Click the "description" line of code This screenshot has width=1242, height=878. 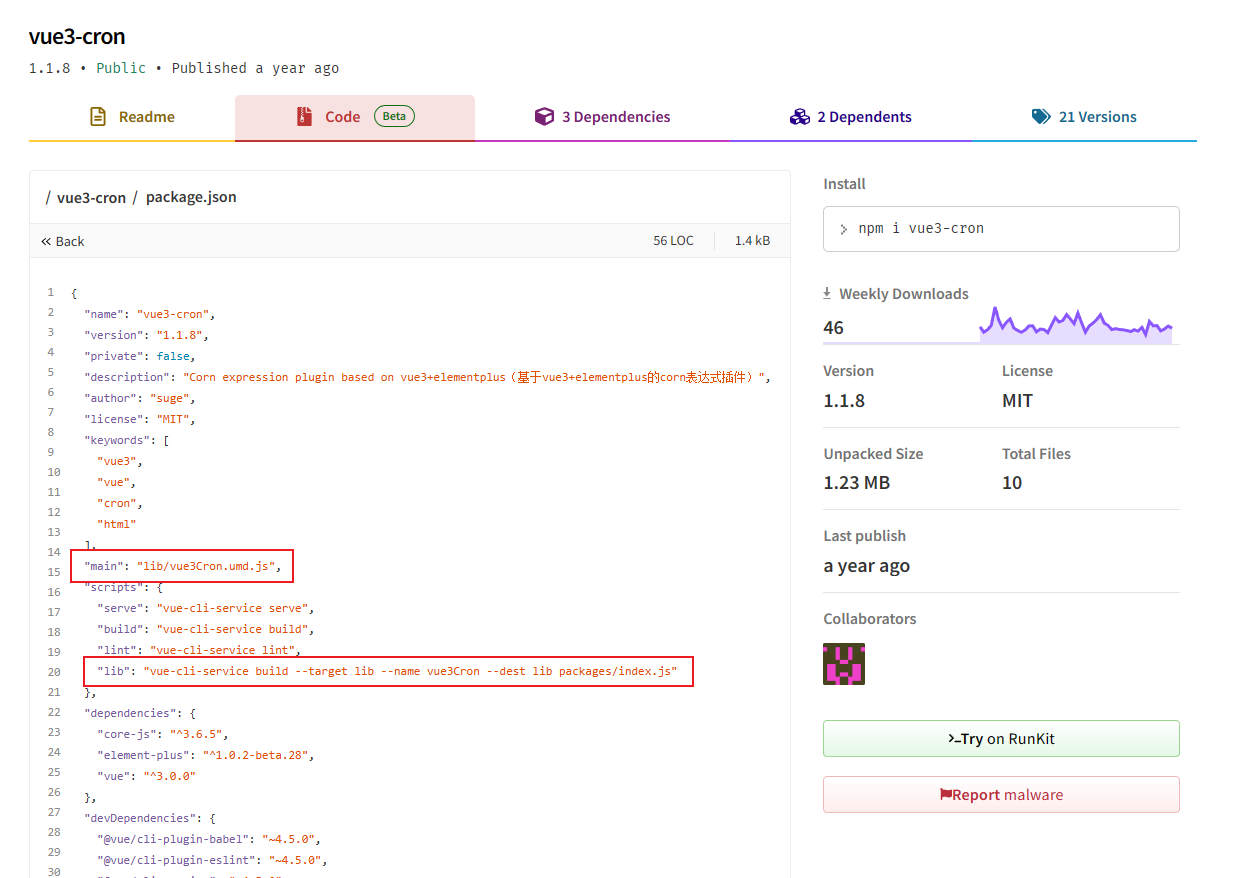(428, 377)
